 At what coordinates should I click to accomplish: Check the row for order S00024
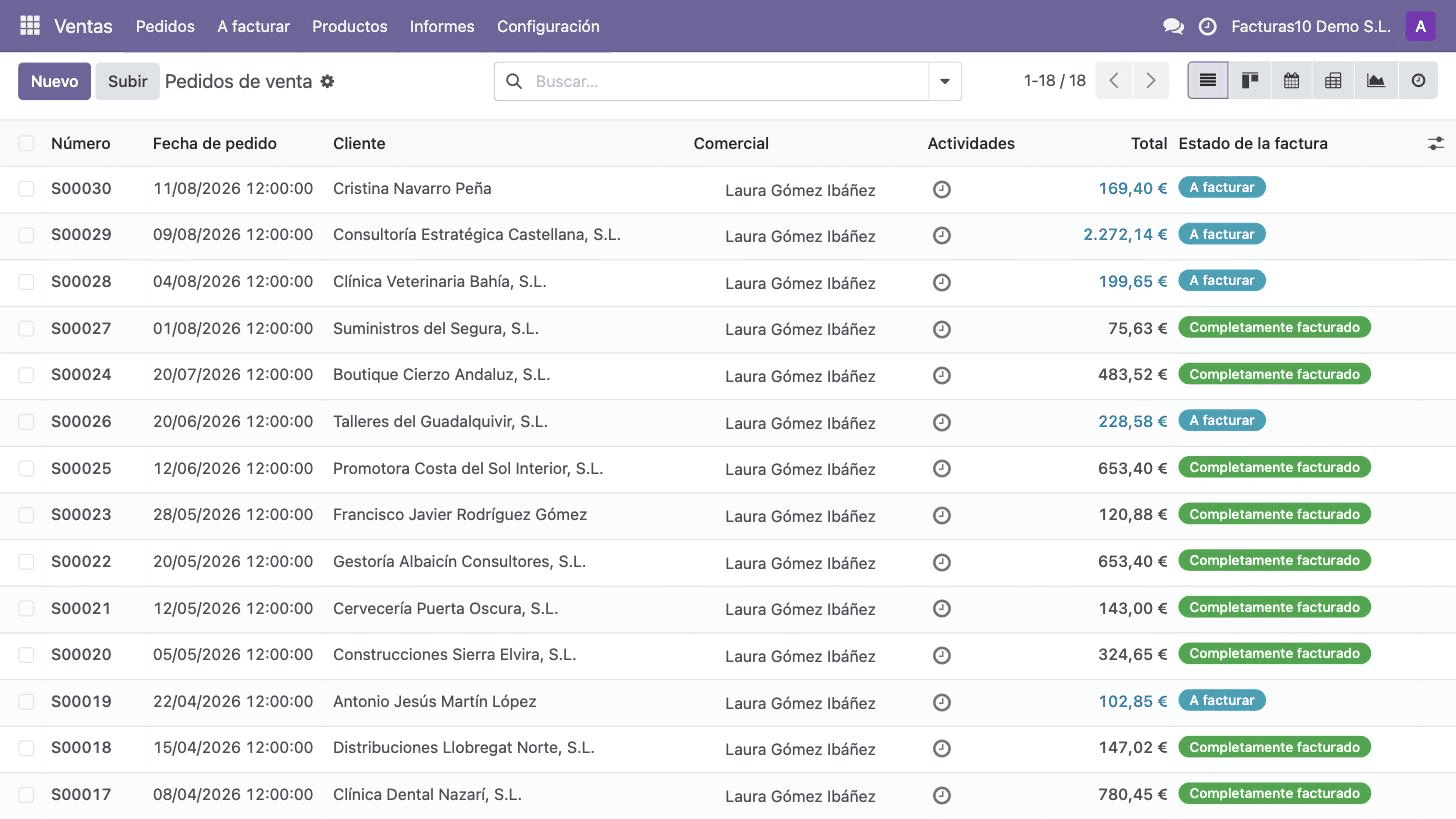[x=26, y=375]
